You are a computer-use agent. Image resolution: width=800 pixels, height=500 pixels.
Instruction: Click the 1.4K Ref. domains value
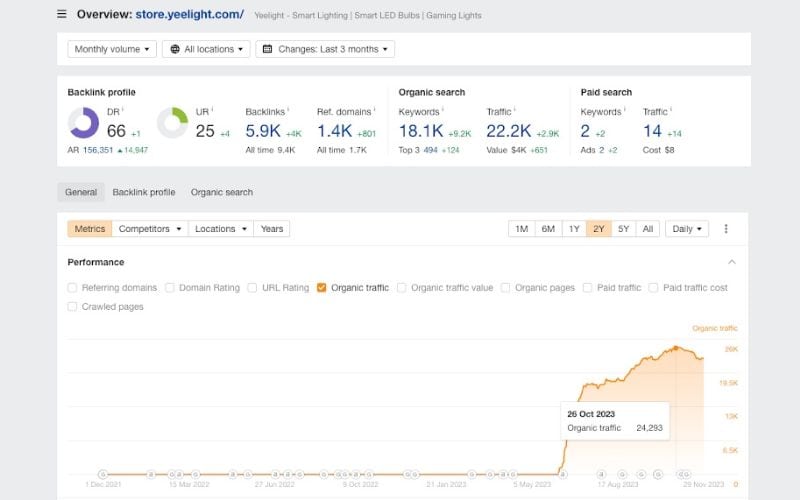coord(334,131)
